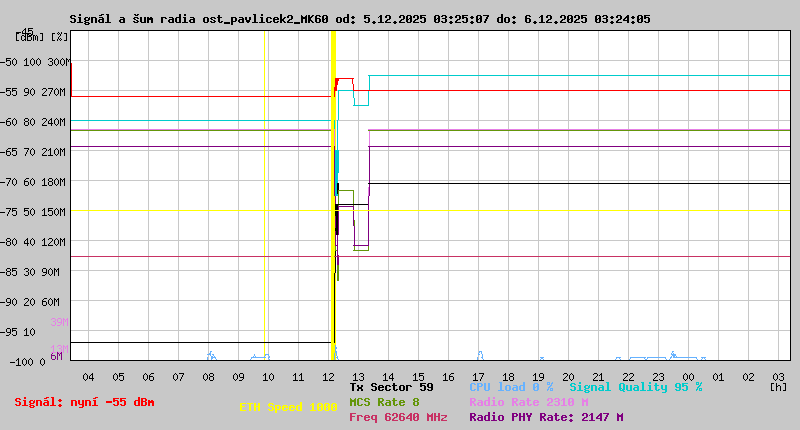Click the 12 hour mark on time axis
The height and width of the screenshot is (430, 800).
click(x=328, y=376)
